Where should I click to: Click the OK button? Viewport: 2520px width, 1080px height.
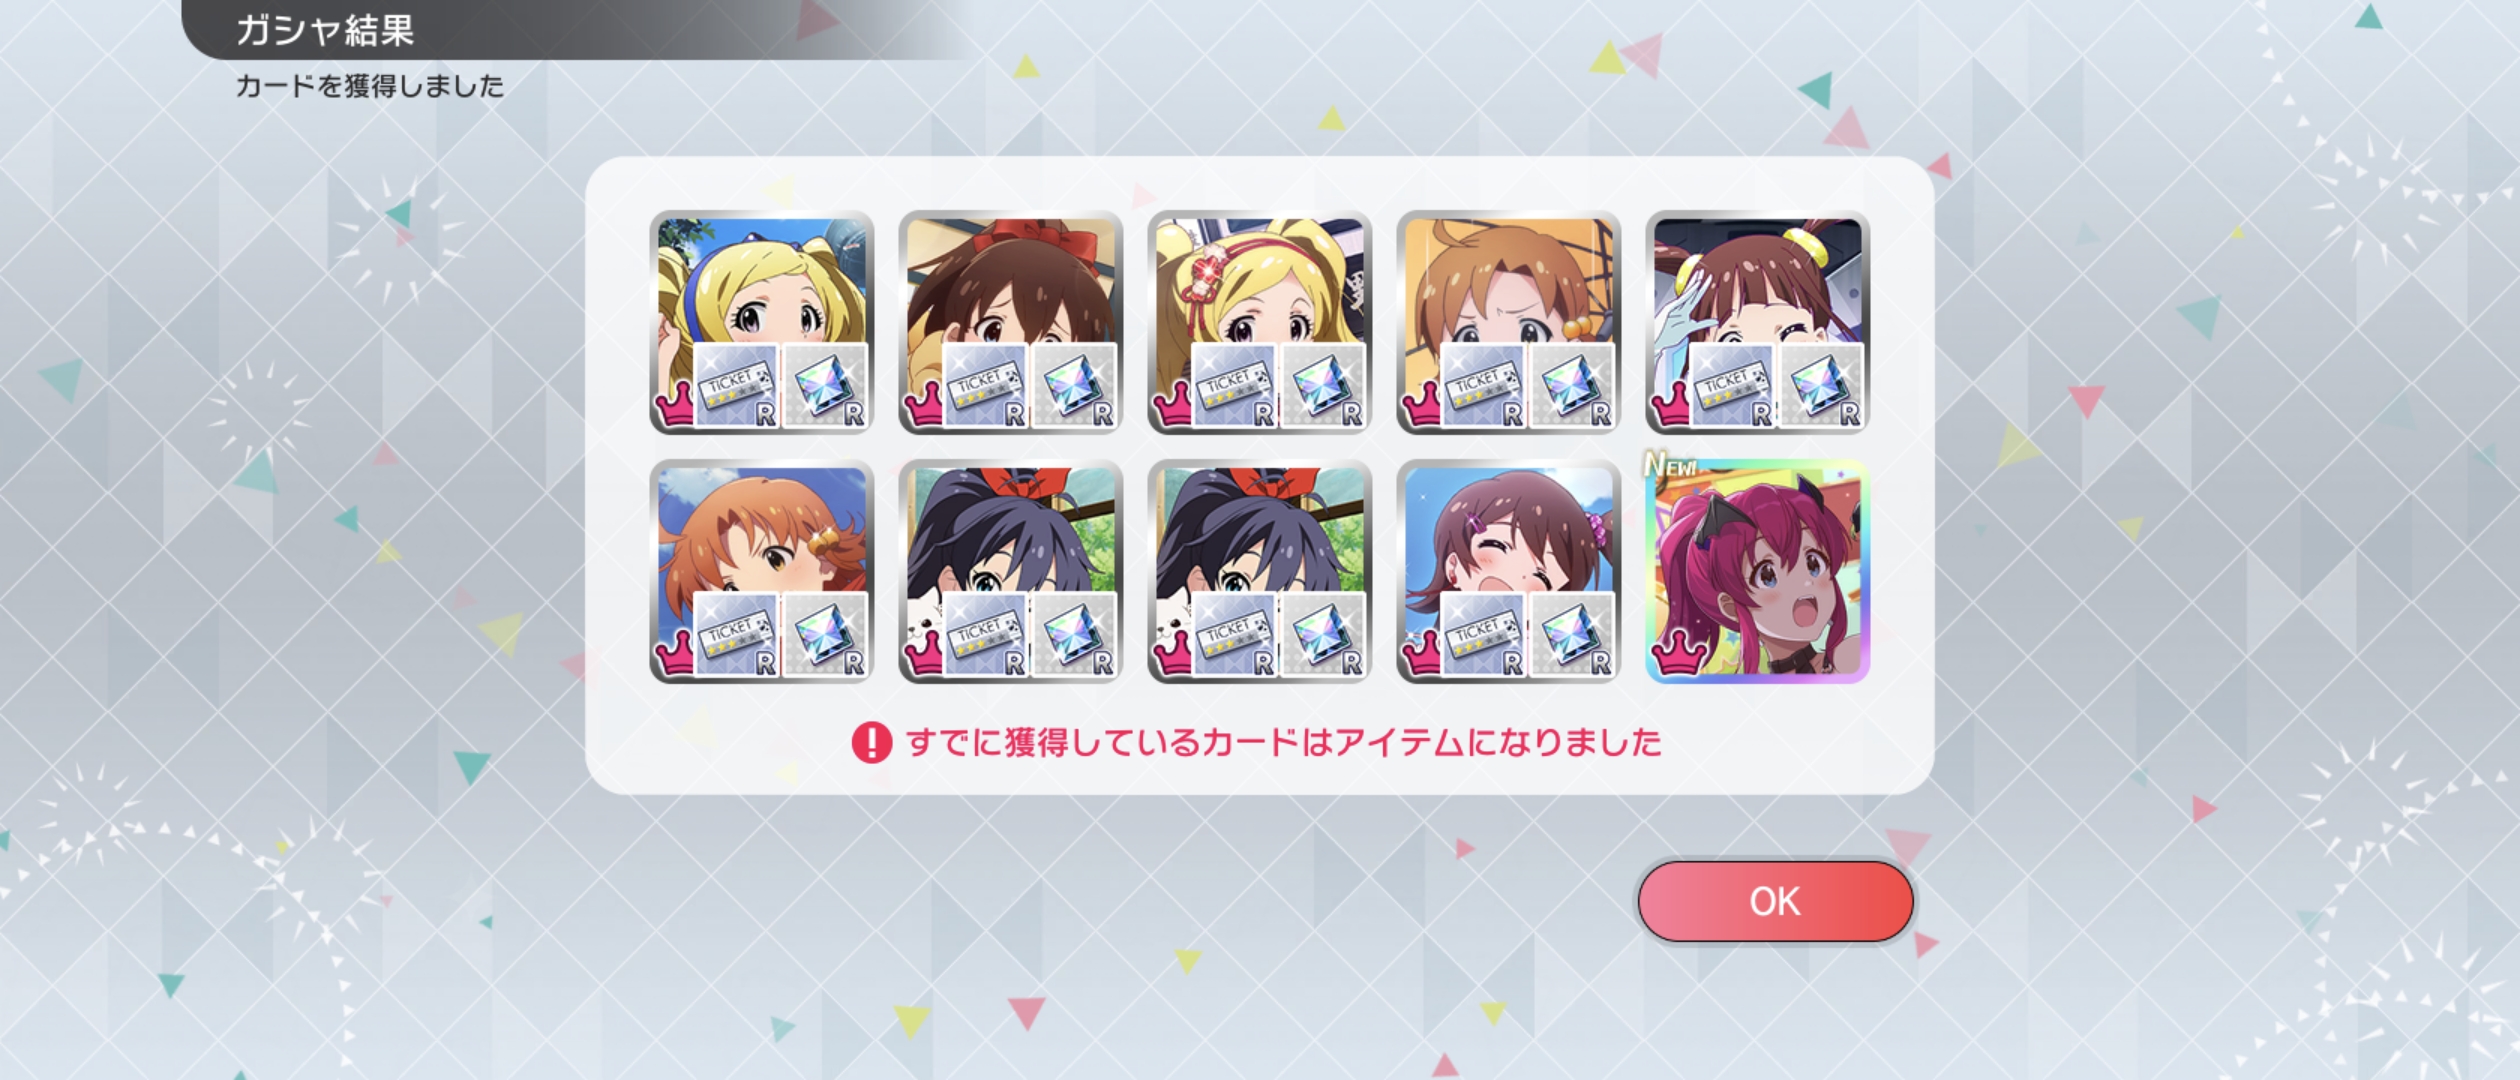pyautogui.click(x=1775, y=901)
